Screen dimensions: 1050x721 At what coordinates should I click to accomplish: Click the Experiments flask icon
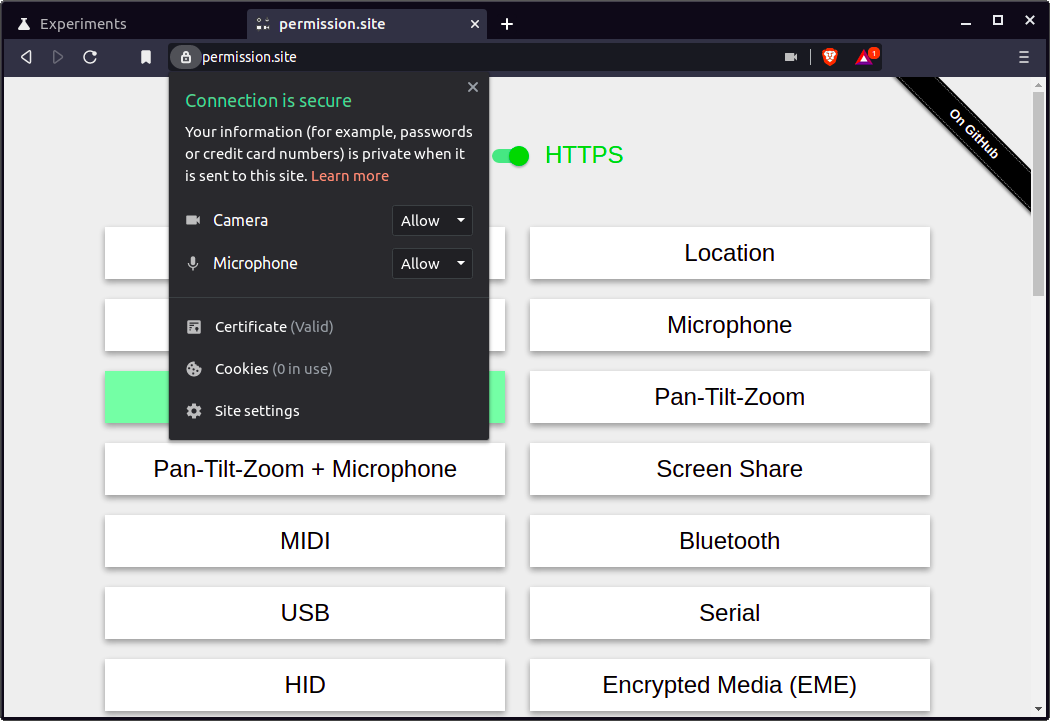[x=24, y=24]
